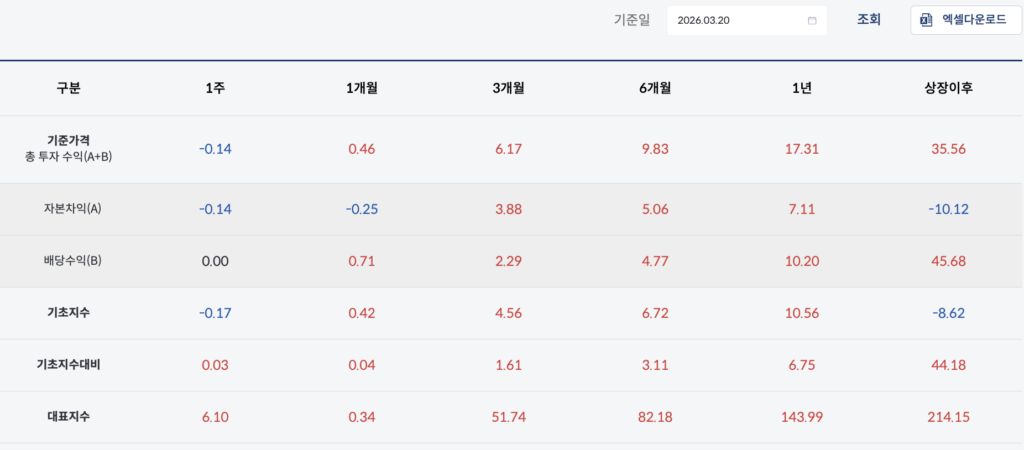Click the 214.15 value in 대표지수 row

coord(948,417)
